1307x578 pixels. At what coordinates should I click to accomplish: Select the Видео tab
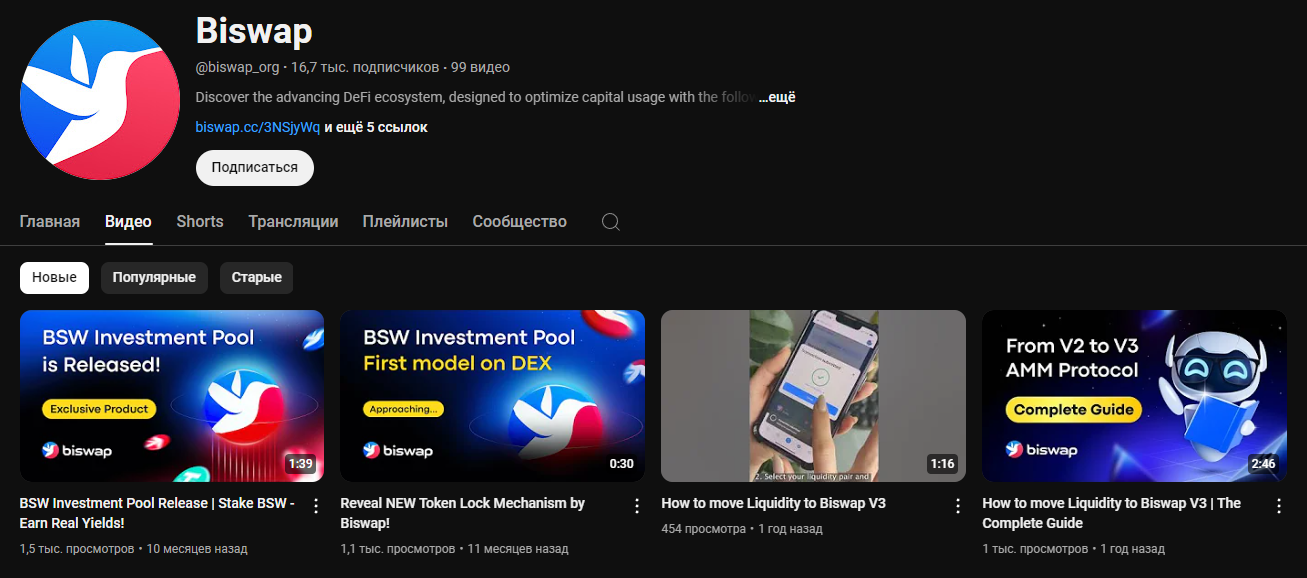pos(128,222)
